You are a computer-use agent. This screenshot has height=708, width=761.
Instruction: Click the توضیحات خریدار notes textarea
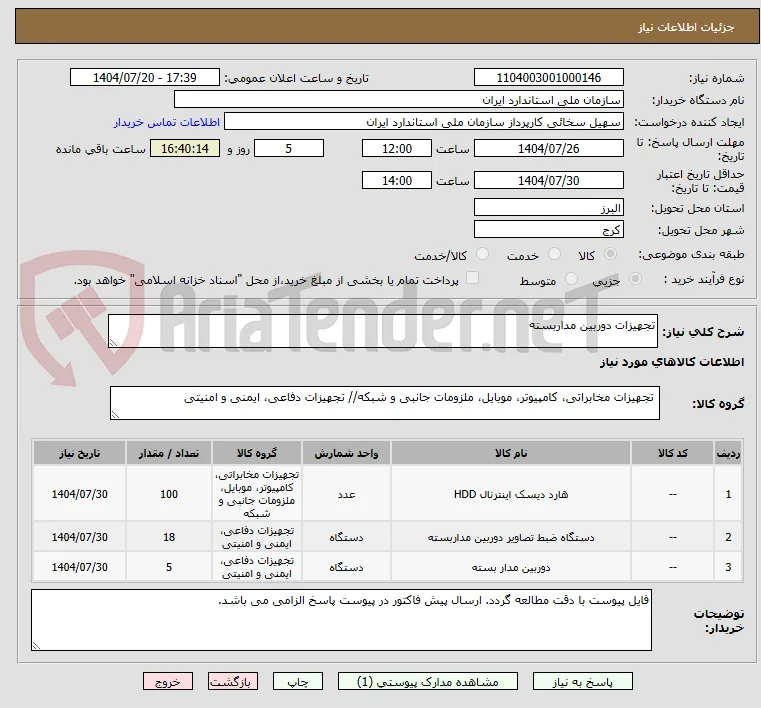click(341, 620)
